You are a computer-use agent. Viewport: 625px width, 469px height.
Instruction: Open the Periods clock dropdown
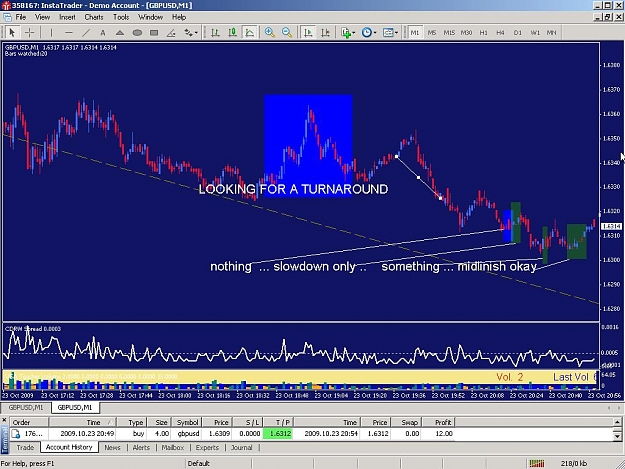369,32
